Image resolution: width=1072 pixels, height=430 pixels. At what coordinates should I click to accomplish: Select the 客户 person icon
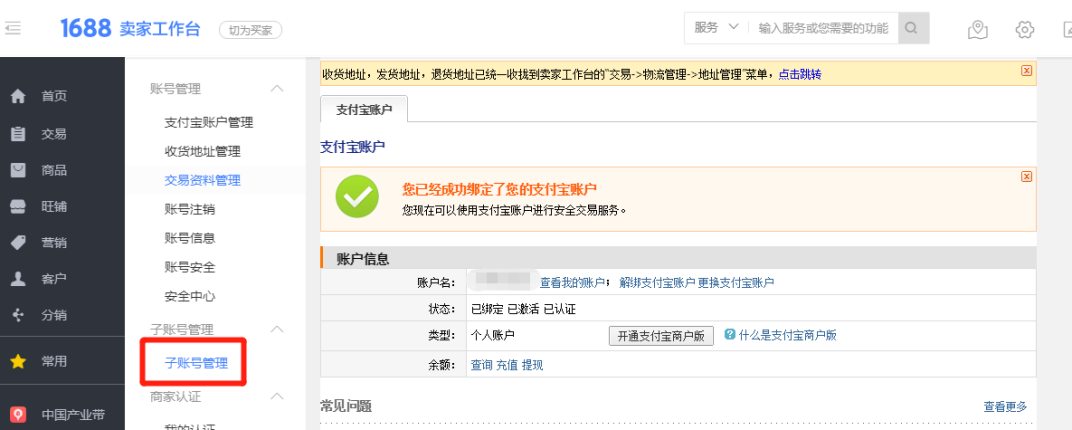pos(18,279)
